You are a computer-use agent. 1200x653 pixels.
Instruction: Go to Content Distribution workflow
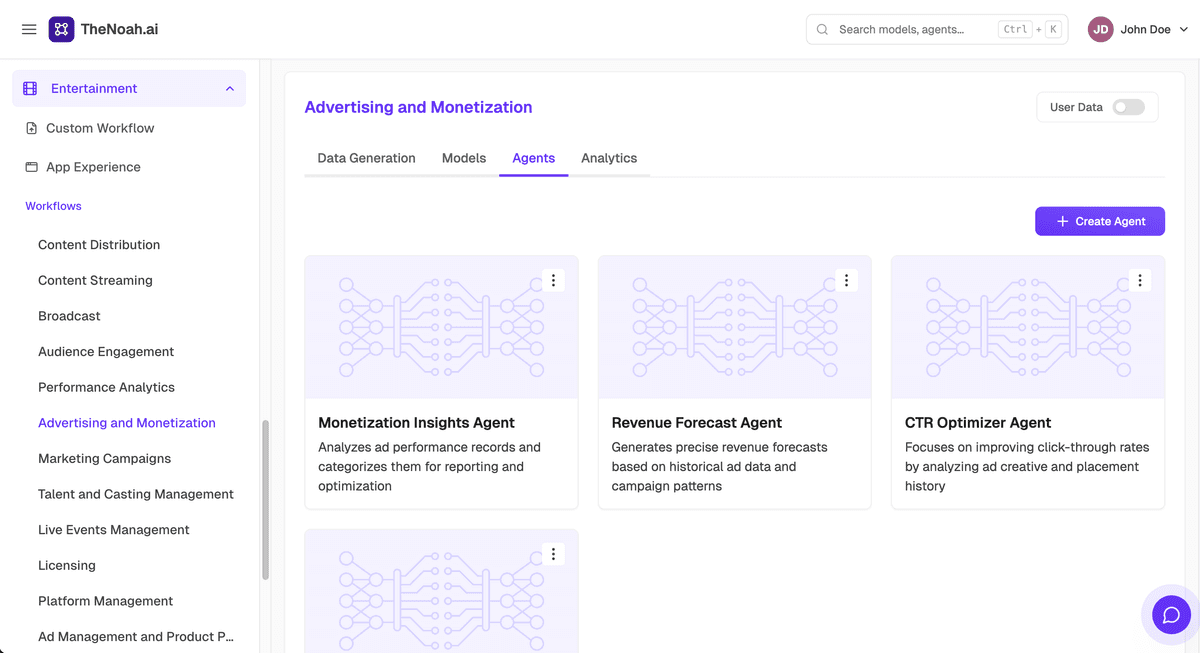(x=99, y=245)
